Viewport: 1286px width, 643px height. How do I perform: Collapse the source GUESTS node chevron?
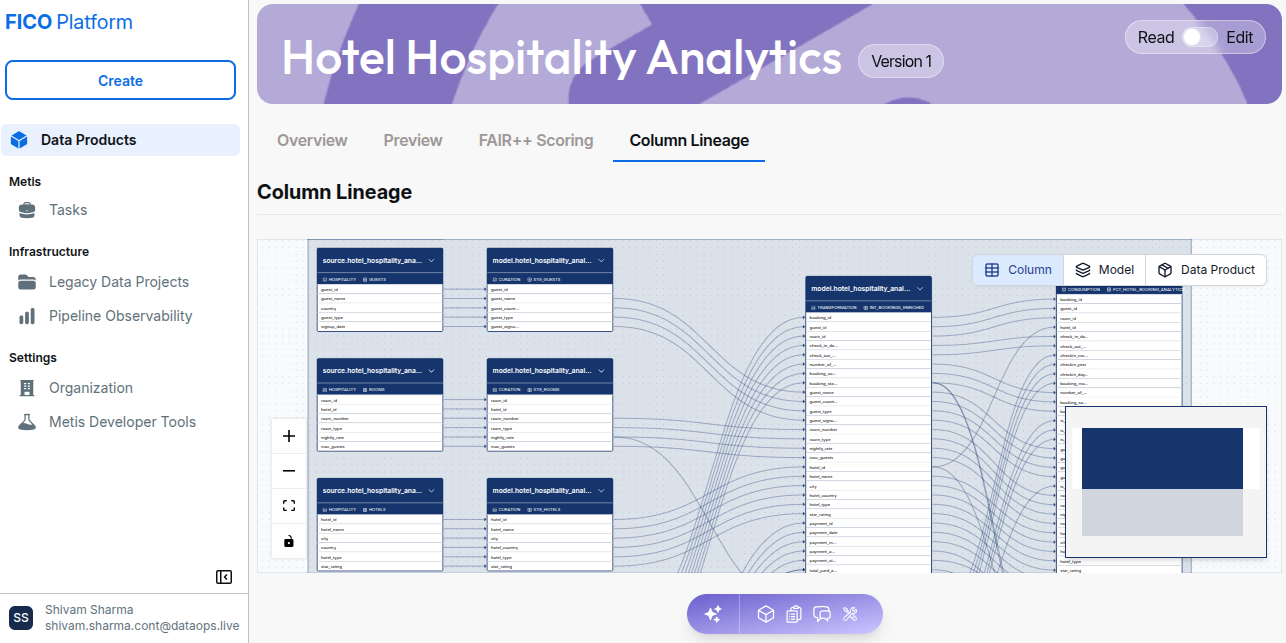[x=432, y=260]
